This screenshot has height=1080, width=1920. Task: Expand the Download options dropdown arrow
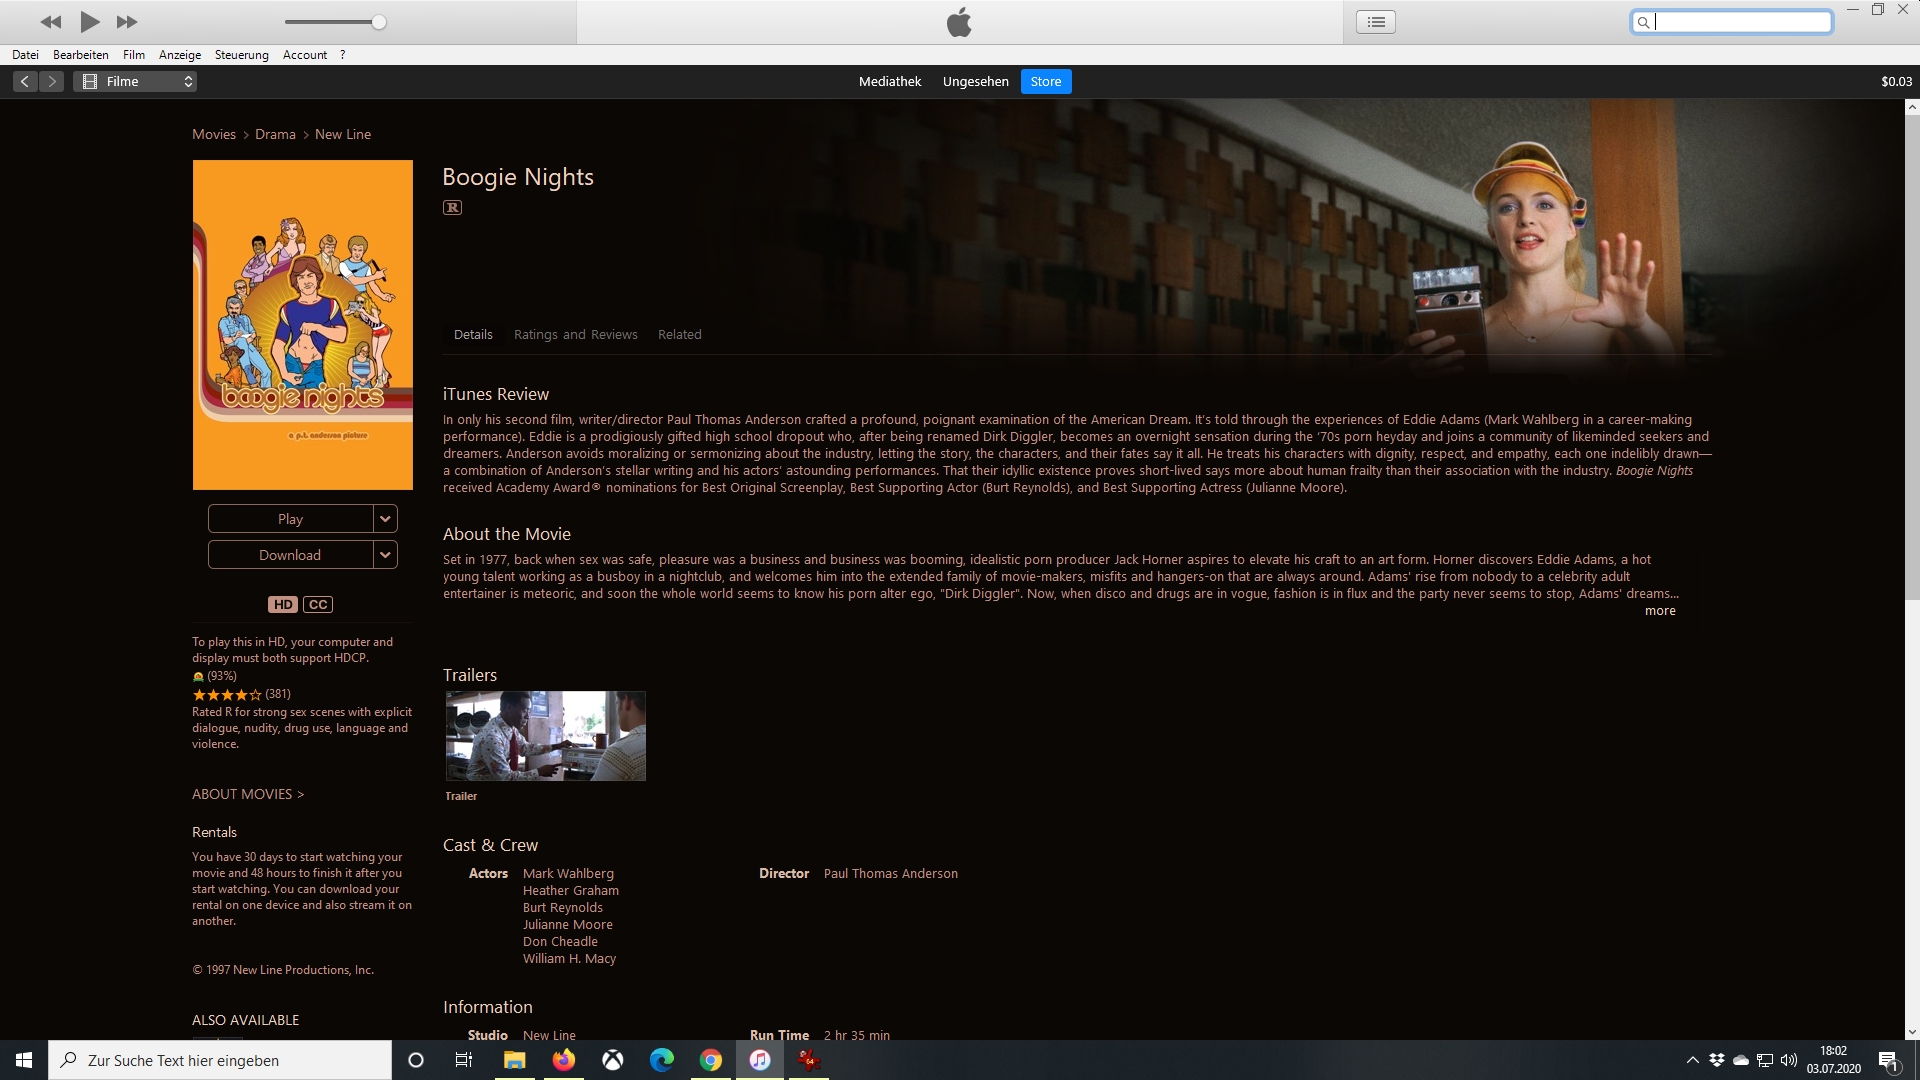tap(385, 555)
